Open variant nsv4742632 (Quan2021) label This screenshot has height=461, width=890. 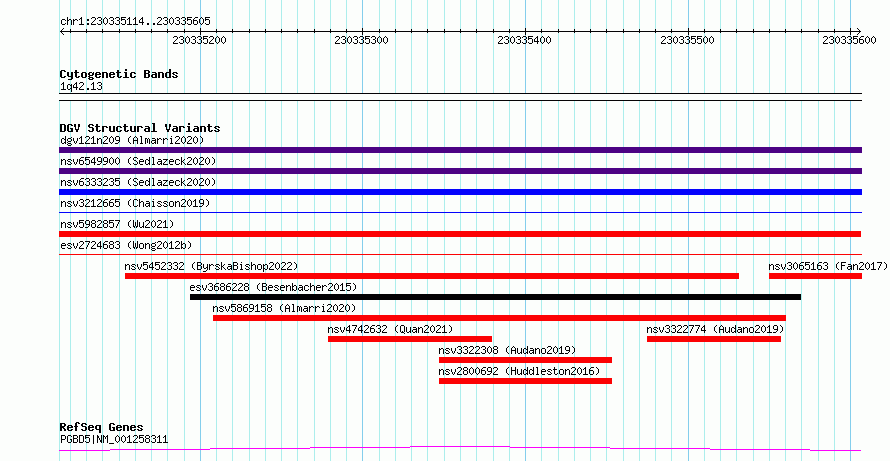391,329
